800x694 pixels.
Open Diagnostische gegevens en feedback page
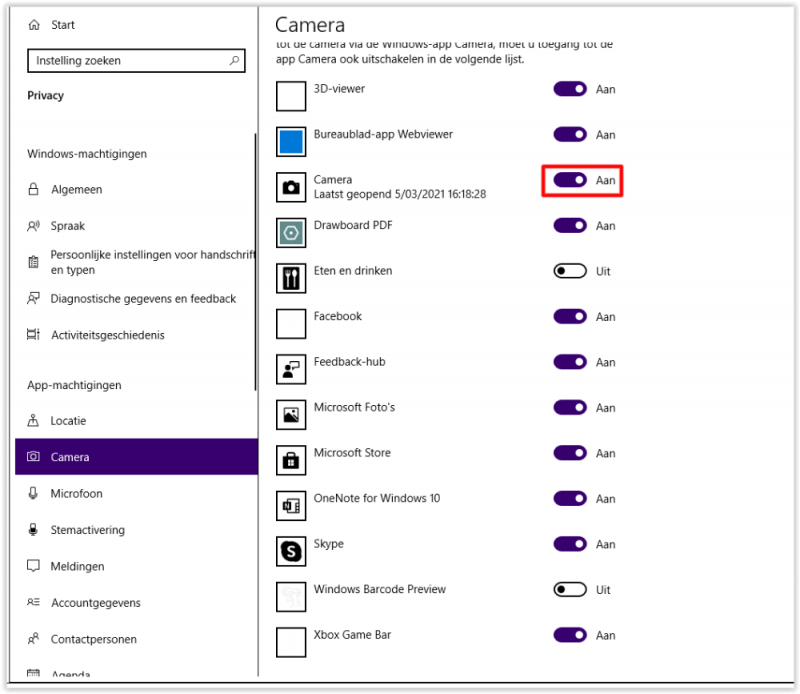143,299
